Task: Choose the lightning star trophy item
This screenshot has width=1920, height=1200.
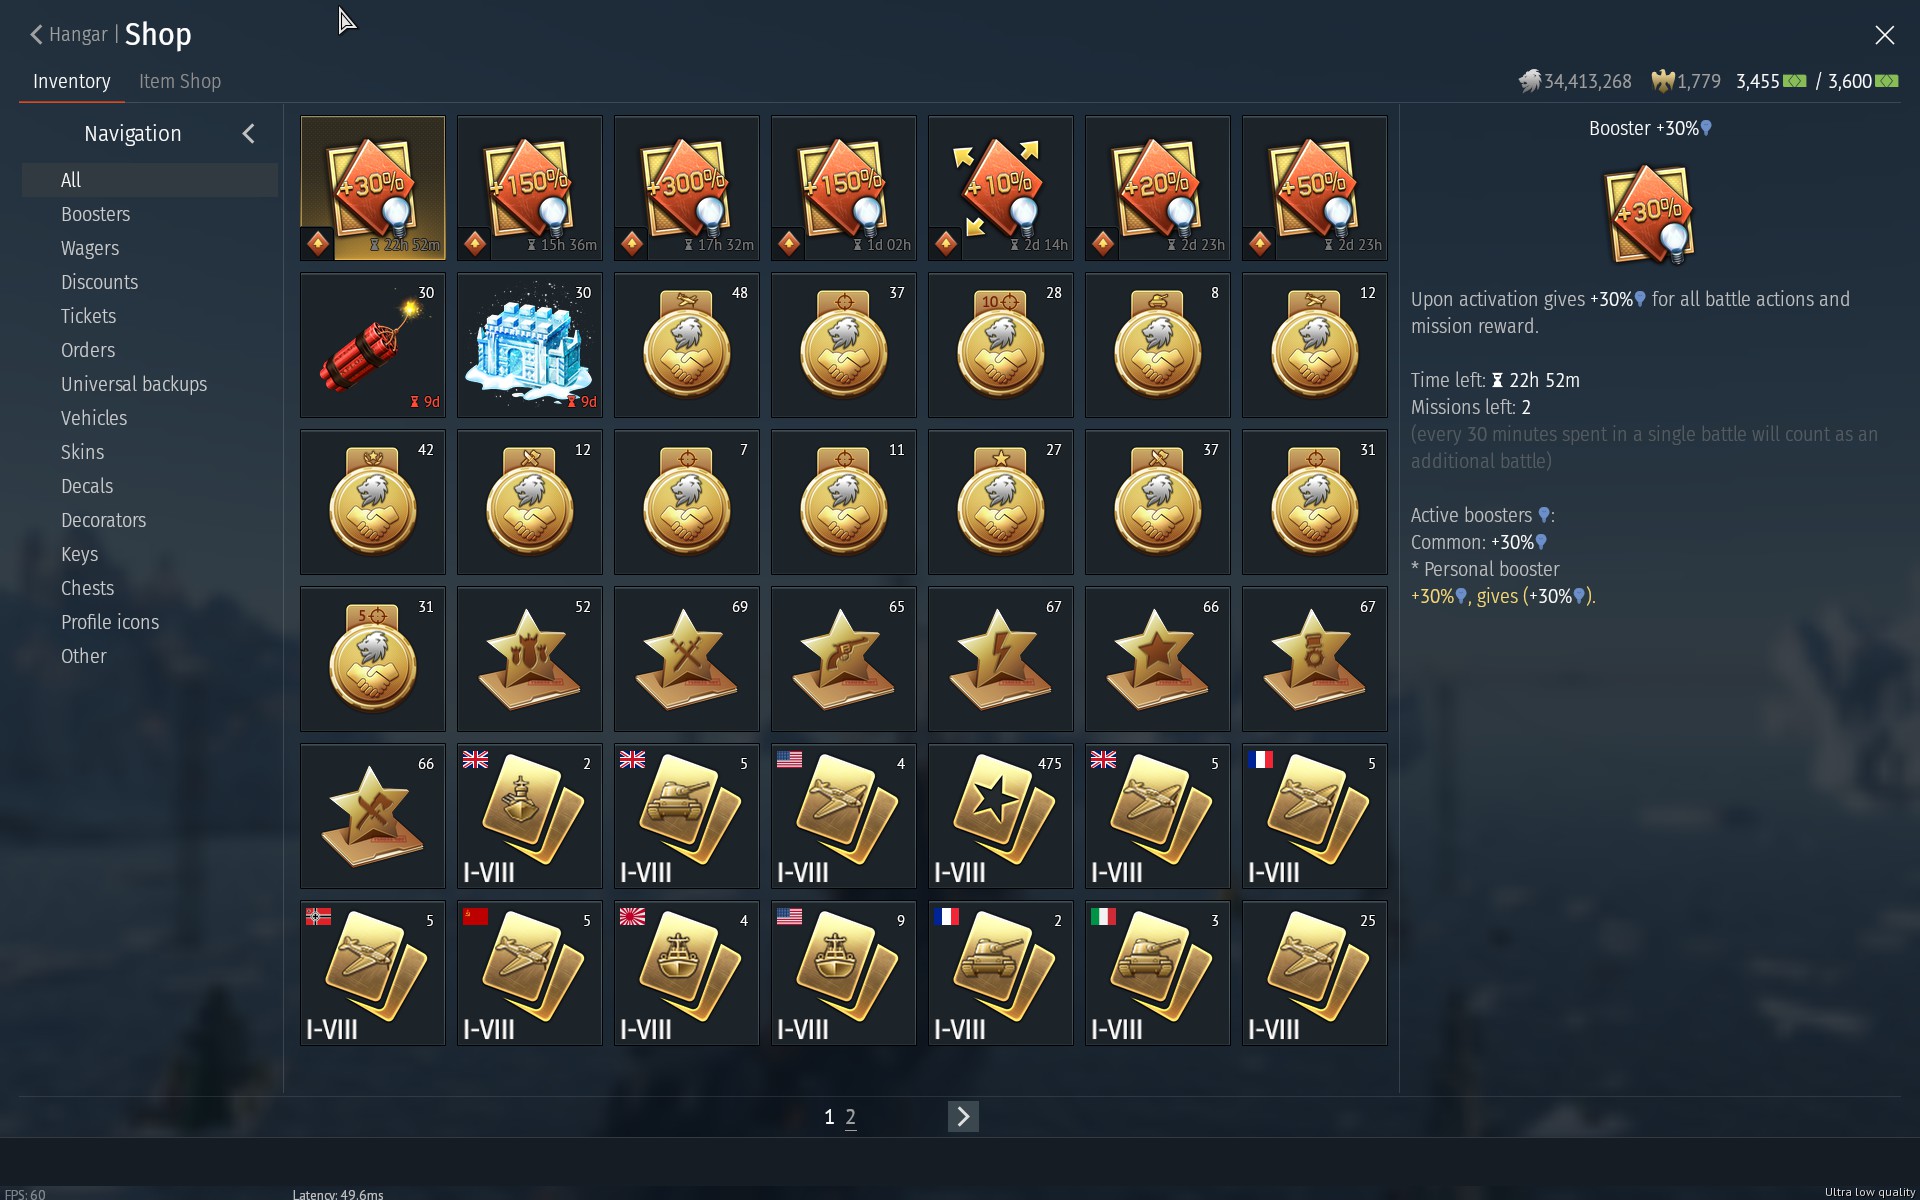Action: click(1000, 659)
